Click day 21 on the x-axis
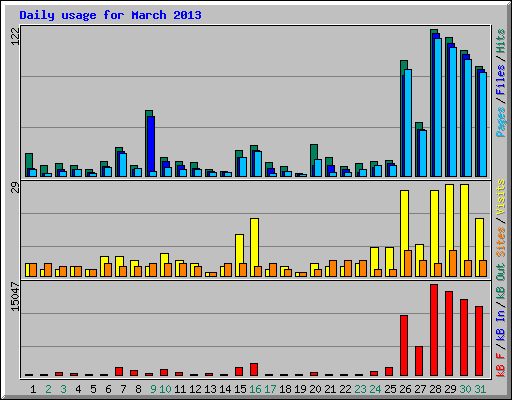The image size is (512, 400). 330,389
